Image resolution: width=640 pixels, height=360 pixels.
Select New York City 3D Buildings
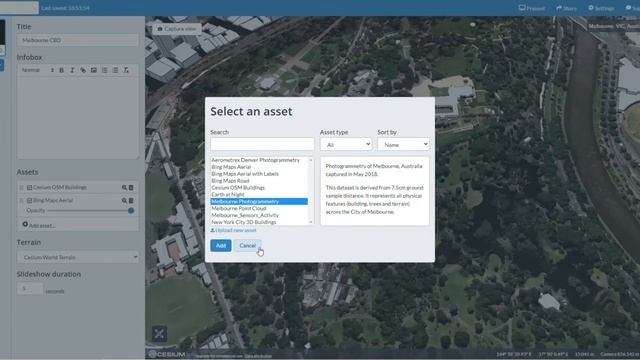[259, 222]
